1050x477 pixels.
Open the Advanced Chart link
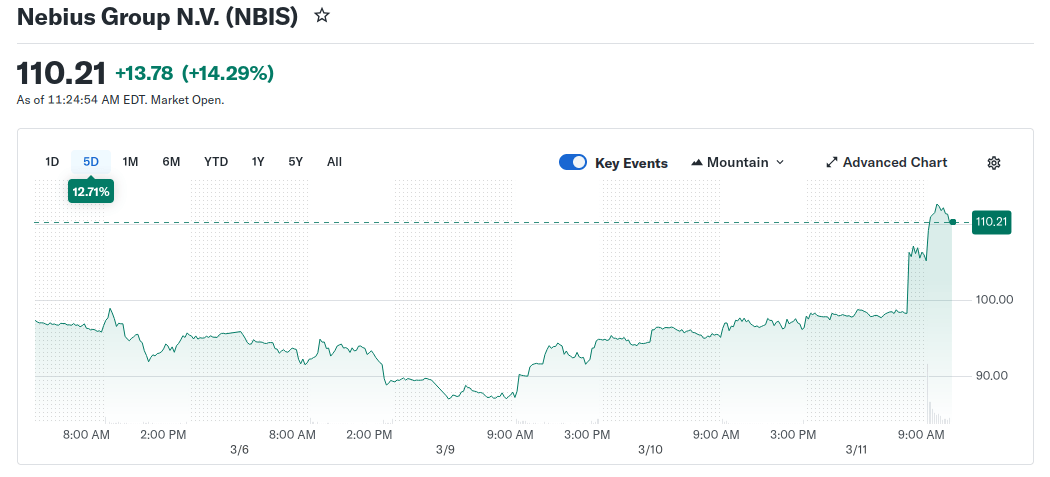(894, 162)
